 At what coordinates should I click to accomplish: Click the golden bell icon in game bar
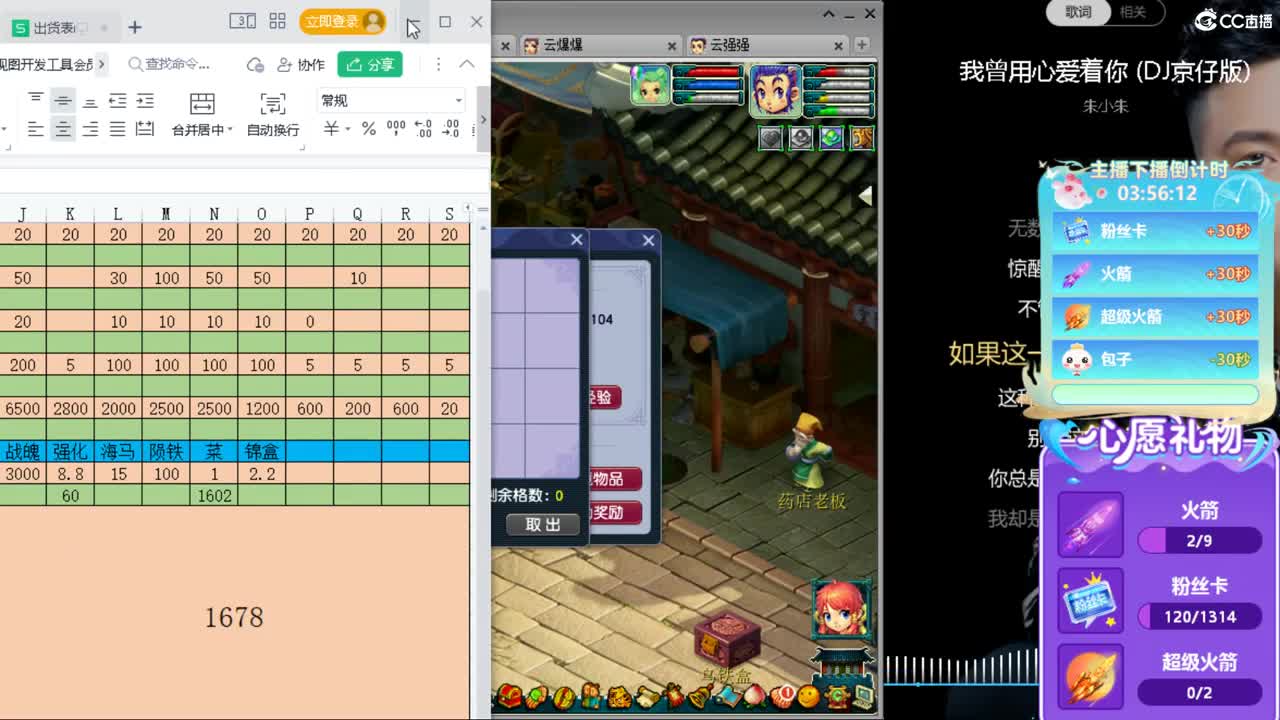coord(700,696)
